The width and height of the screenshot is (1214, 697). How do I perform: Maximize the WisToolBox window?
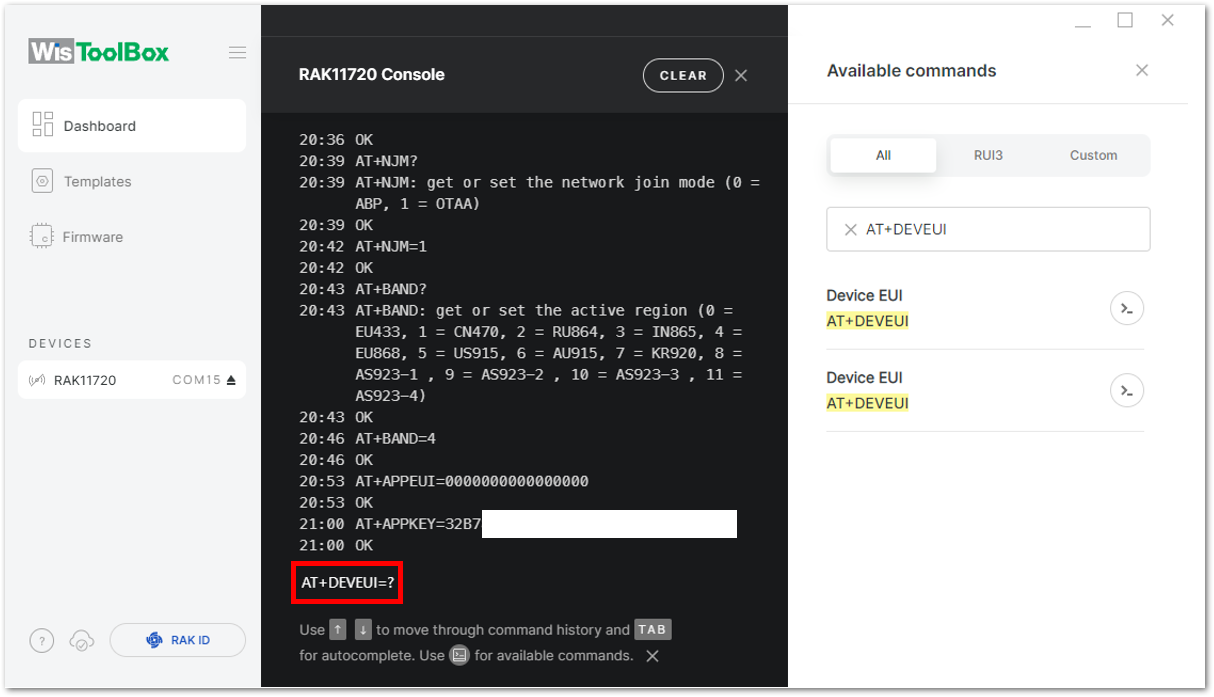(1125, 20)
